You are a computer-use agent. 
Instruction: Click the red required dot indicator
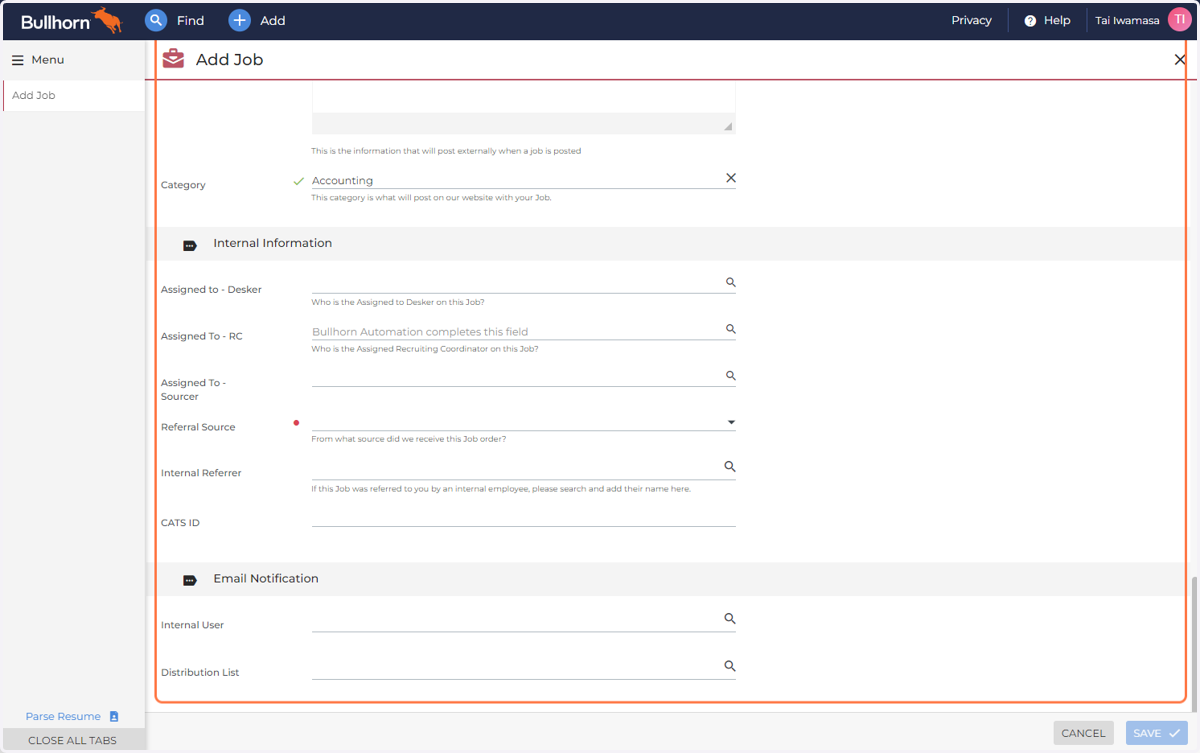(296, 423)
